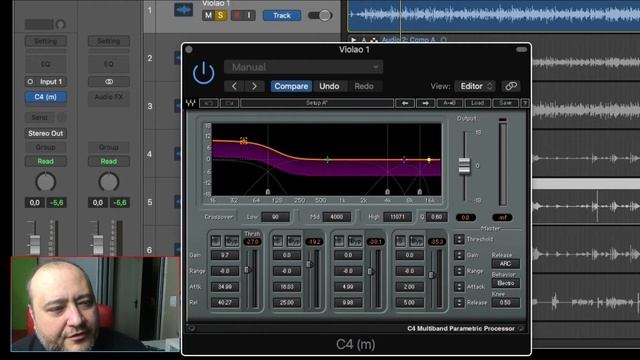The height and width of the screenshot is (360, 640).
Task: Toggle solo S on Violao 1 track
Action: point(220,16)
